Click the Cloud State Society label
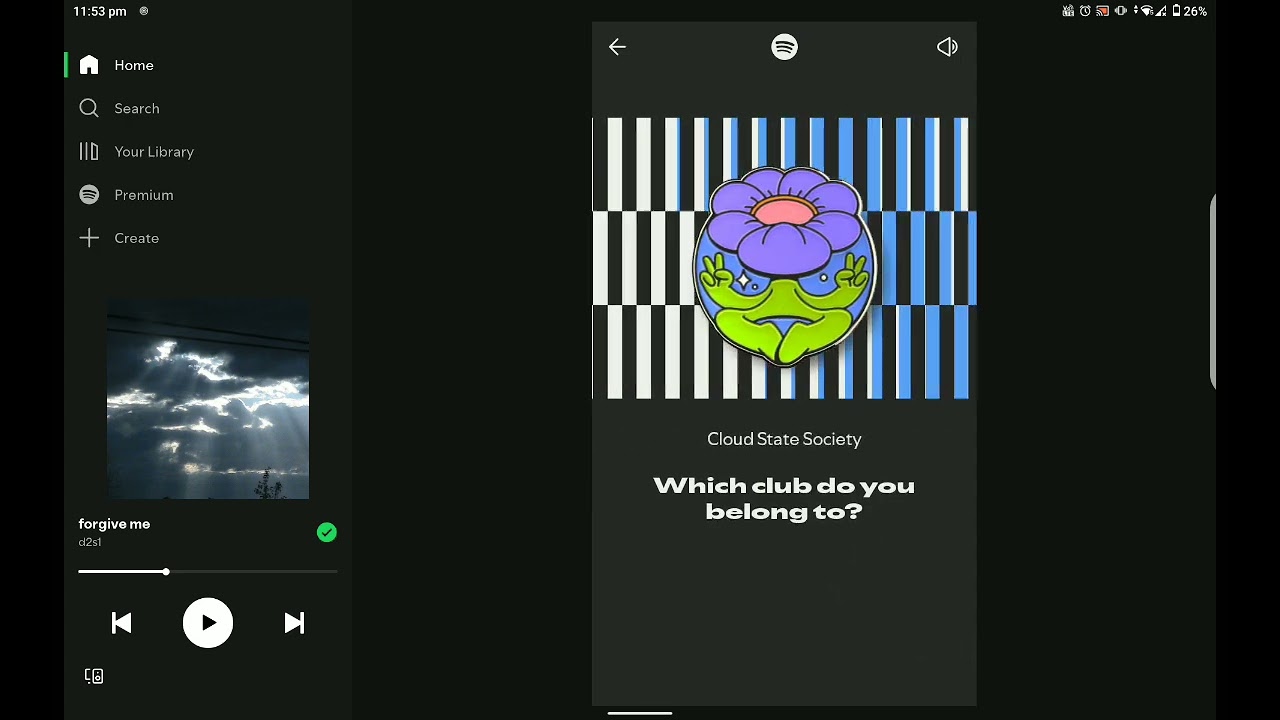Viewport: 1280px width, 720px height. pos(784,439)
